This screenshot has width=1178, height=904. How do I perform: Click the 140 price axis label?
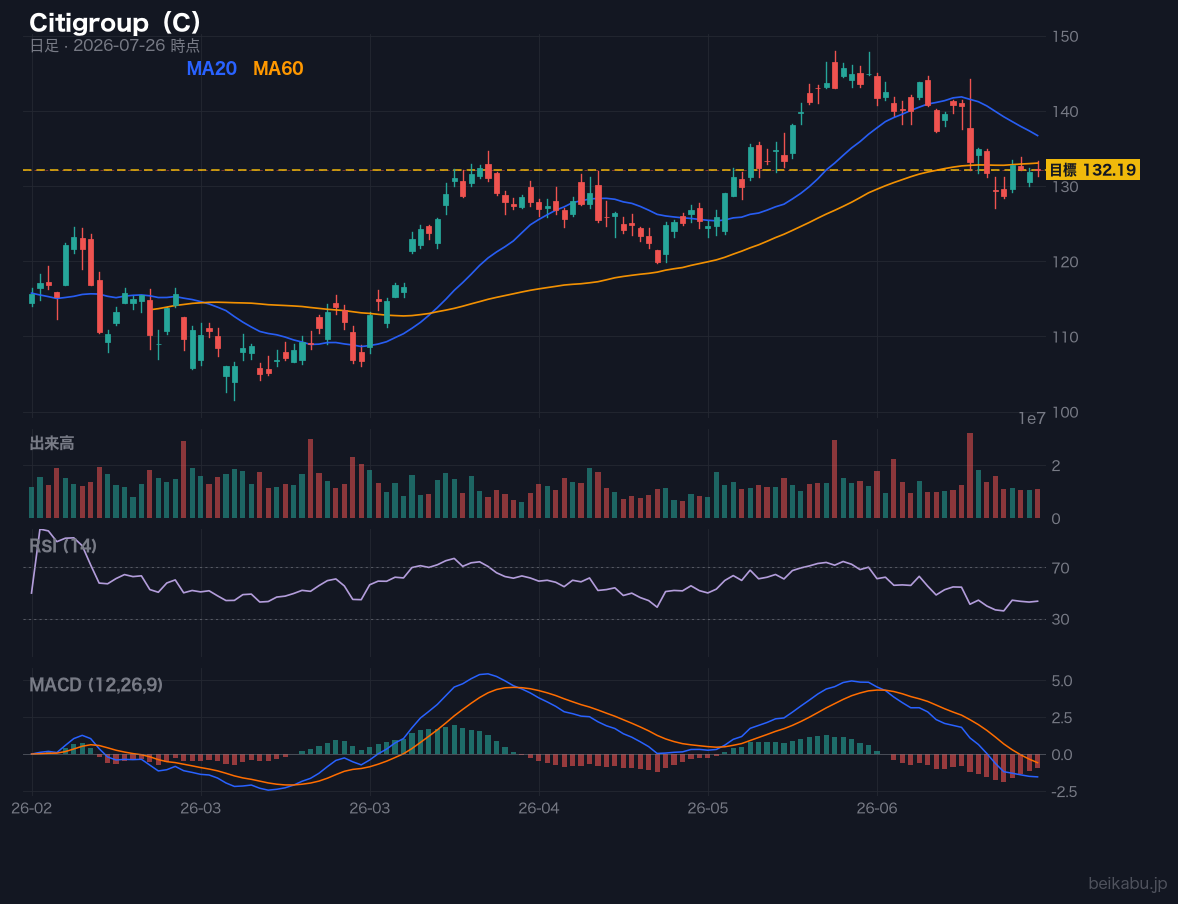[x=1065, y=111]
